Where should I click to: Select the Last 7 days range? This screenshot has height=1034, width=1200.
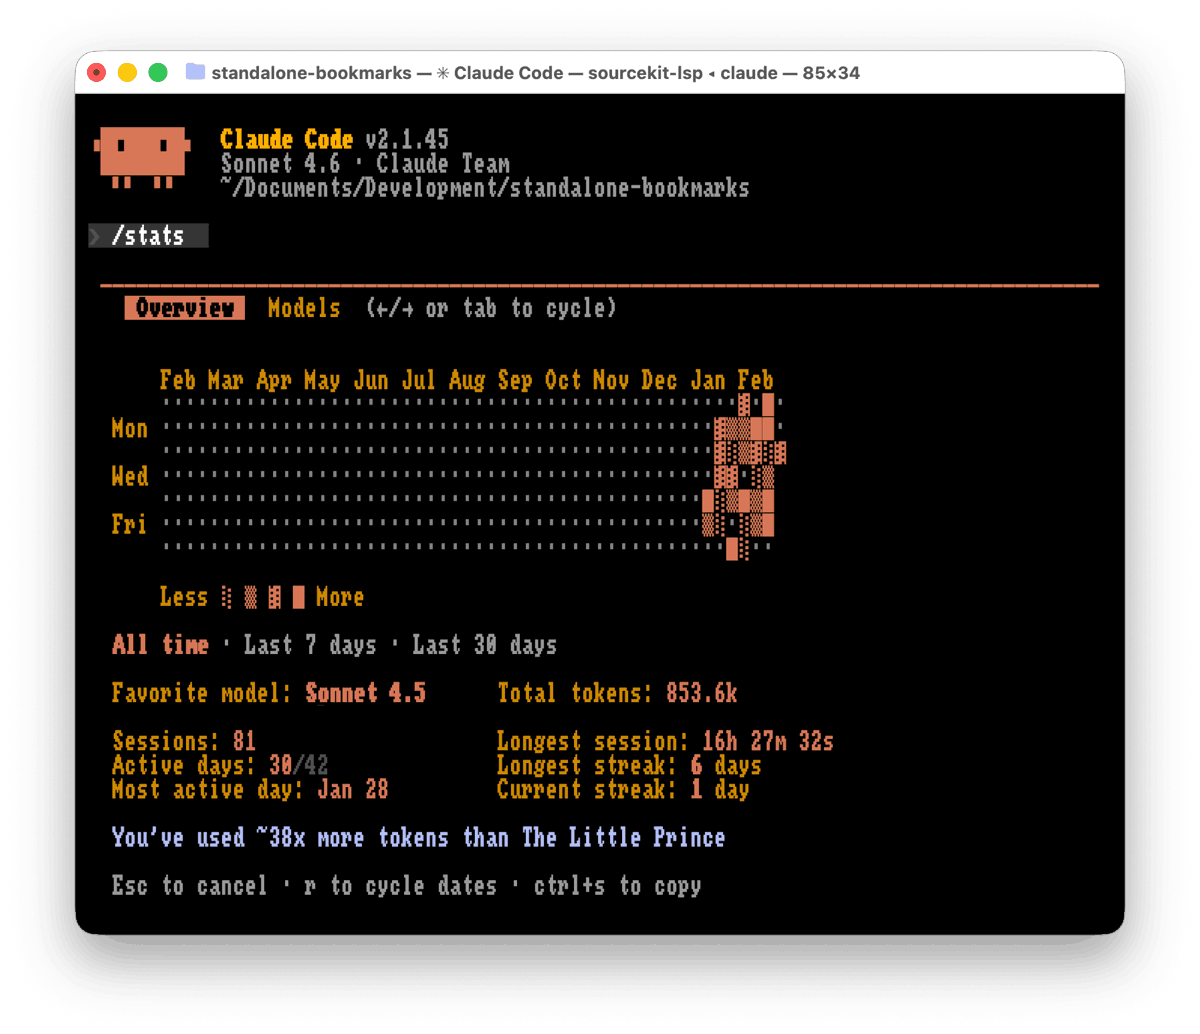point(310,645)
